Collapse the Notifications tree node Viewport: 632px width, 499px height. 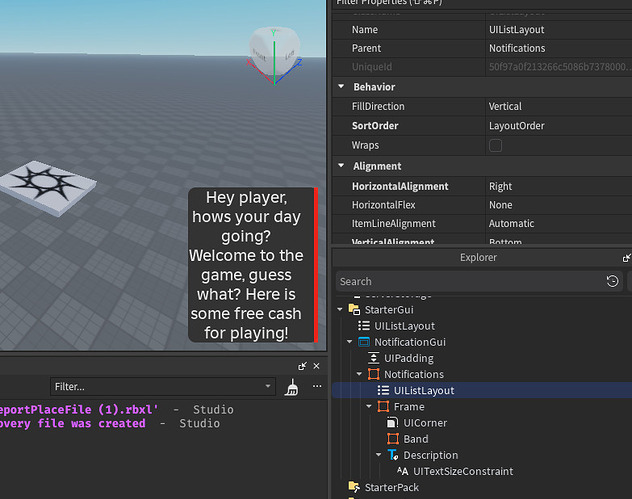tap(359, 374)
